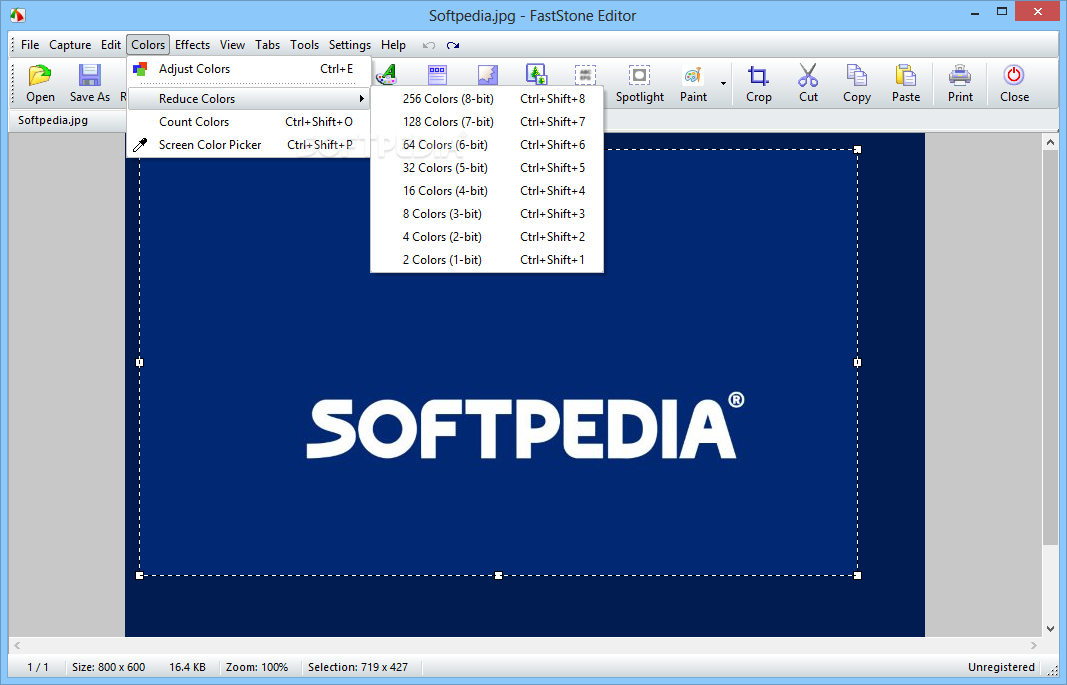The image size is (1067, 685).
Task: Click the Paint palette icon
Action: [693, 75]
